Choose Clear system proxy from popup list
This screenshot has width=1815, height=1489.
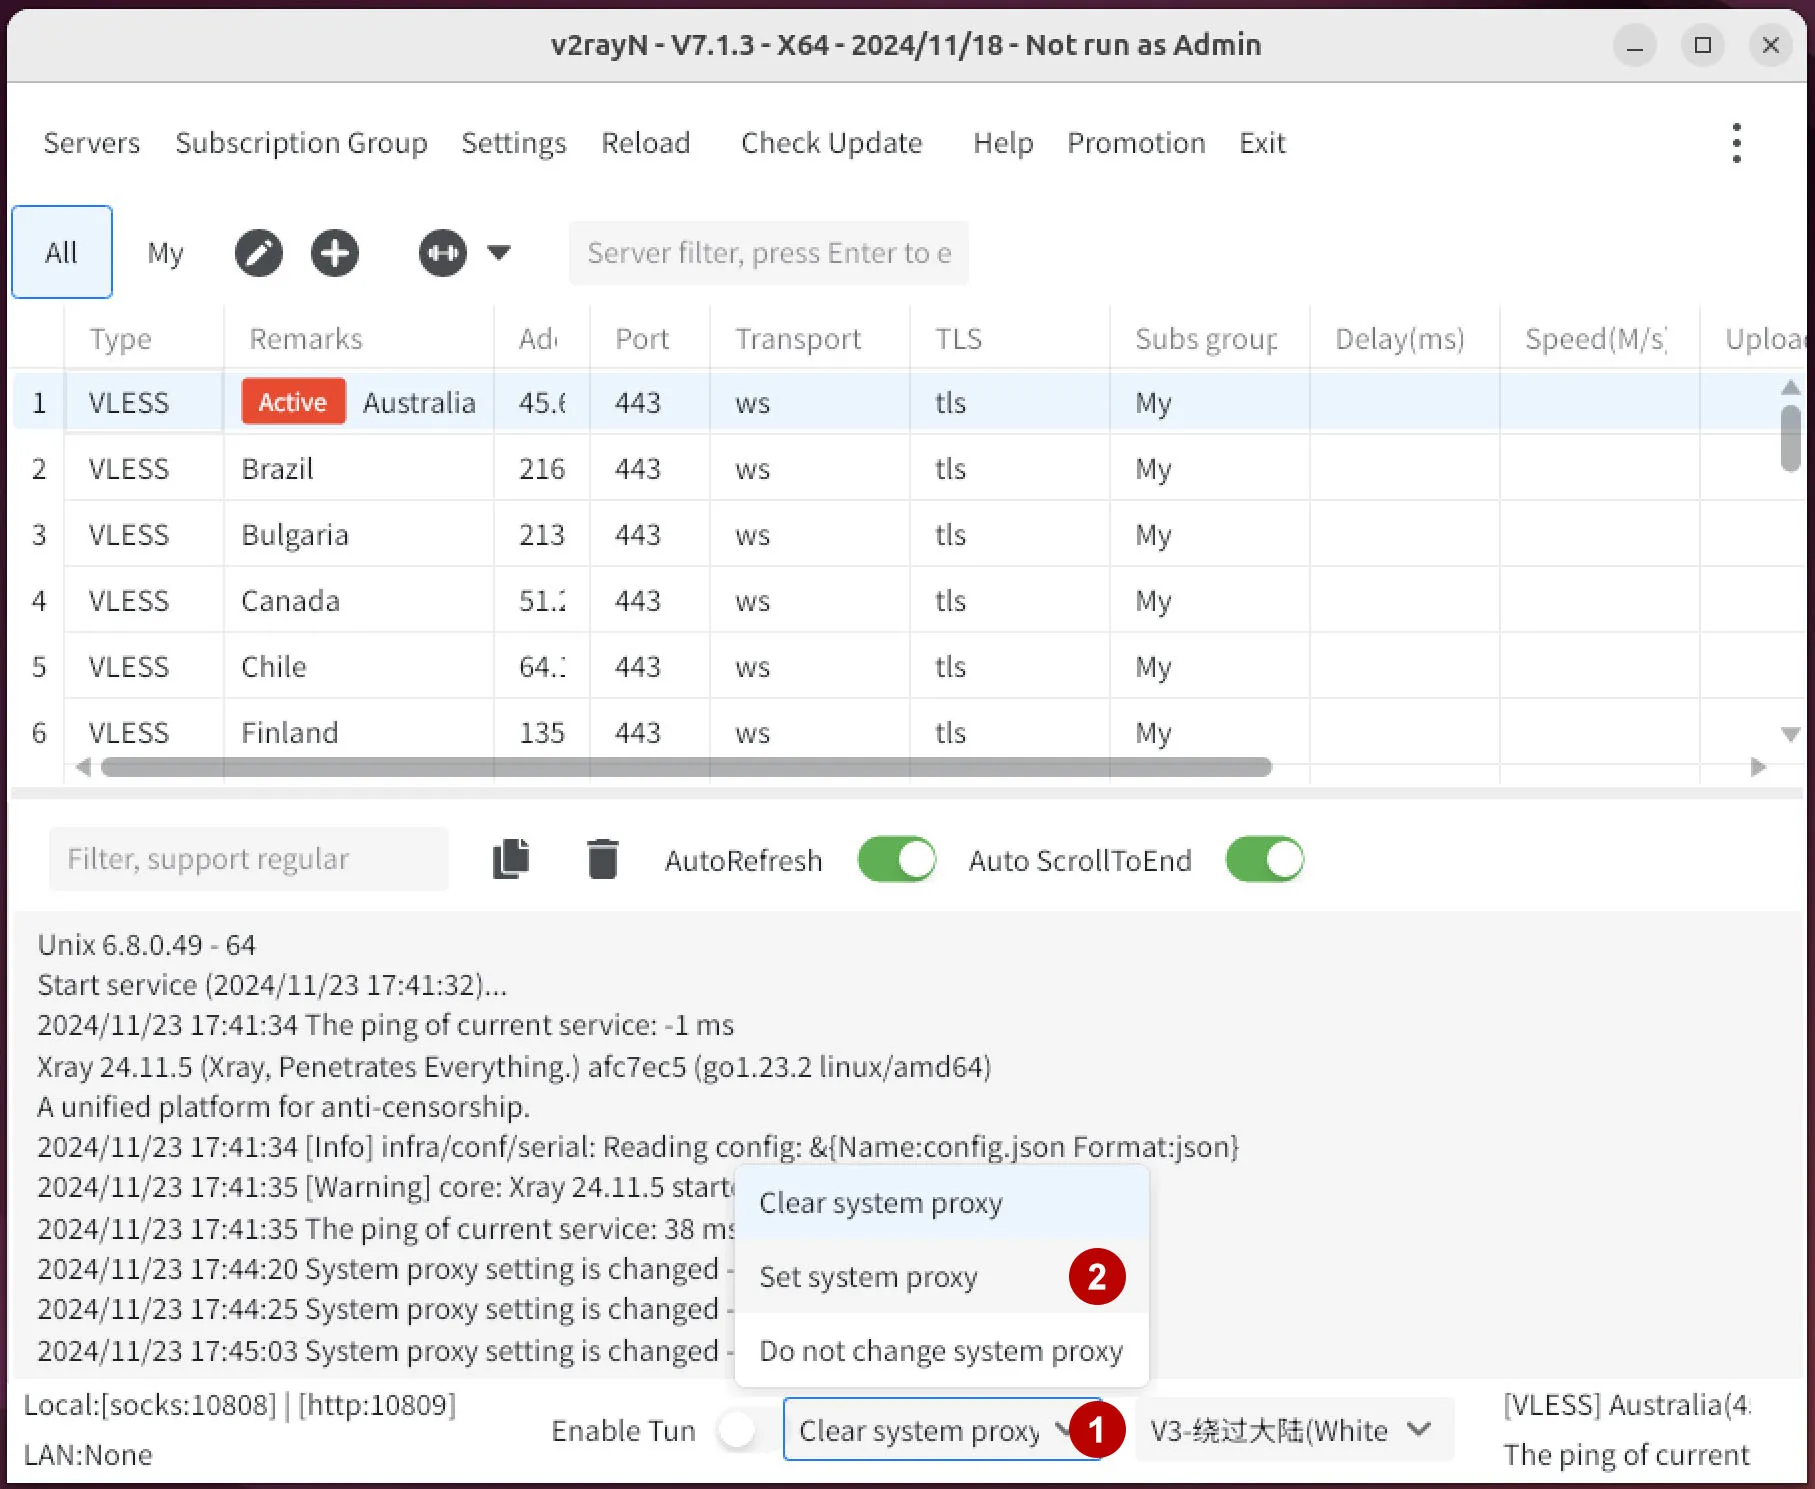click(941, 1203)
